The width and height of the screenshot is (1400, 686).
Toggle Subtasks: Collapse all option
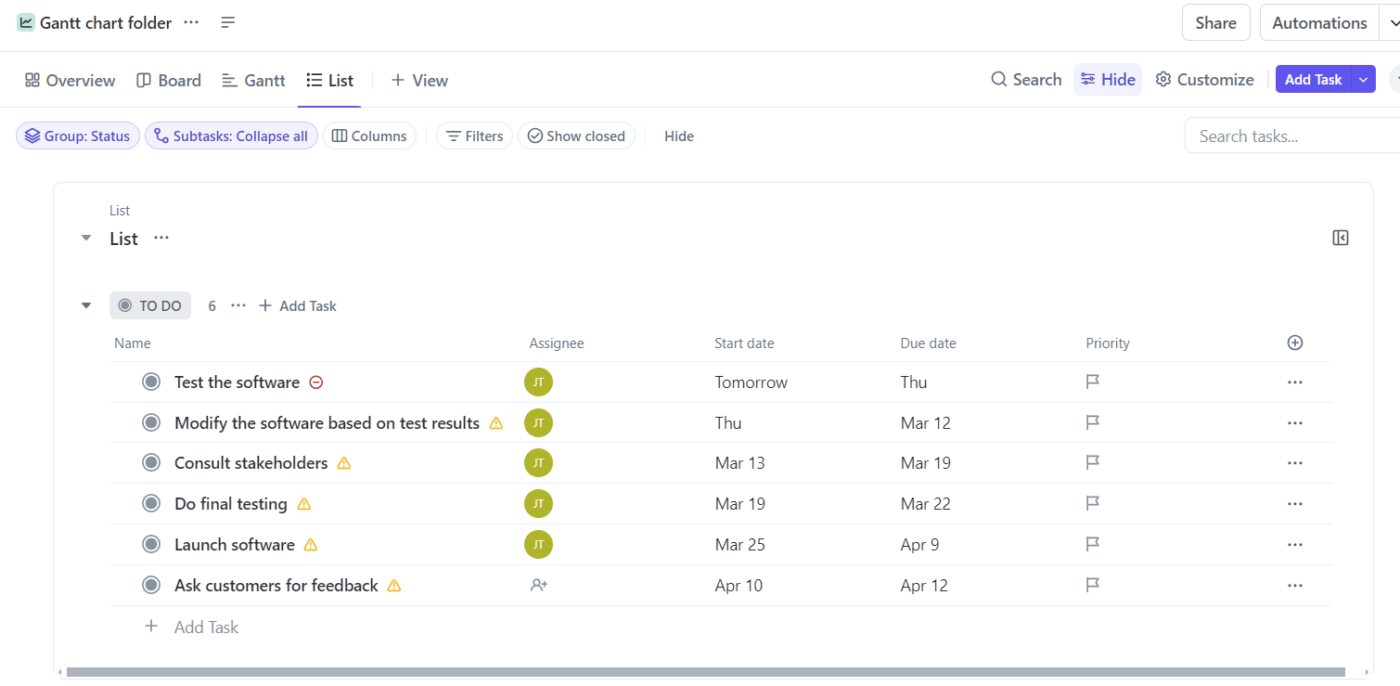tap(232, 136)
